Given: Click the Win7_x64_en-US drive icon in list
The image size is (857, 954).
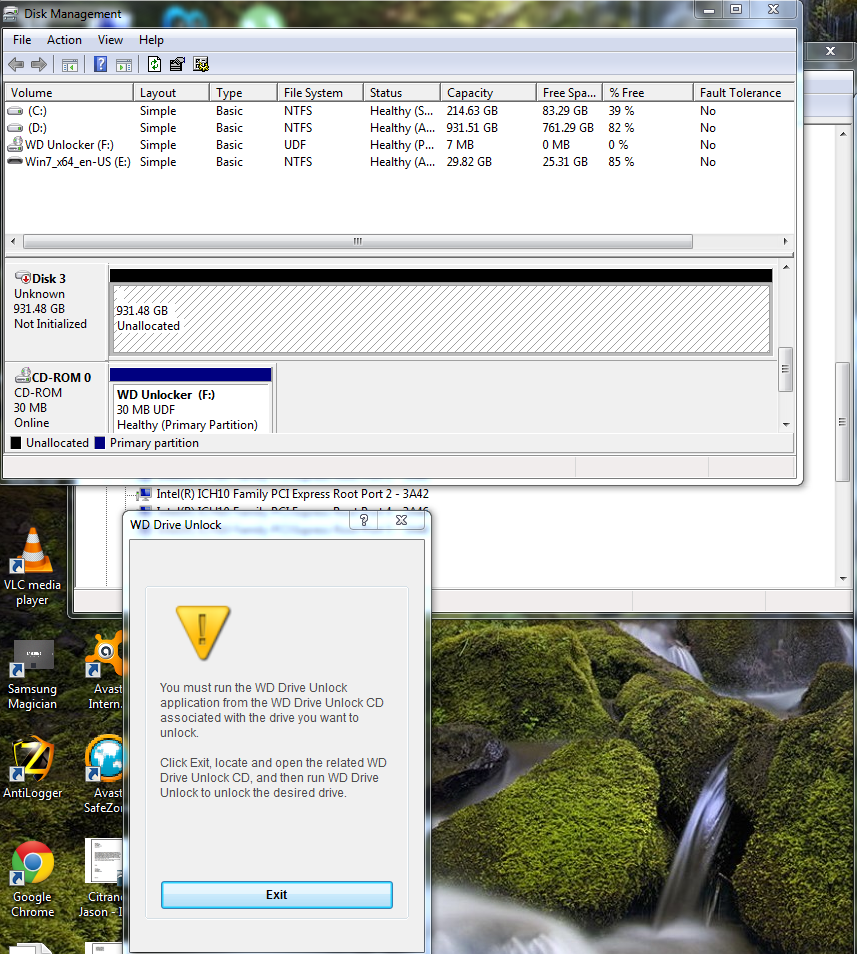Looking at the screenshot, I should point(15,161).
